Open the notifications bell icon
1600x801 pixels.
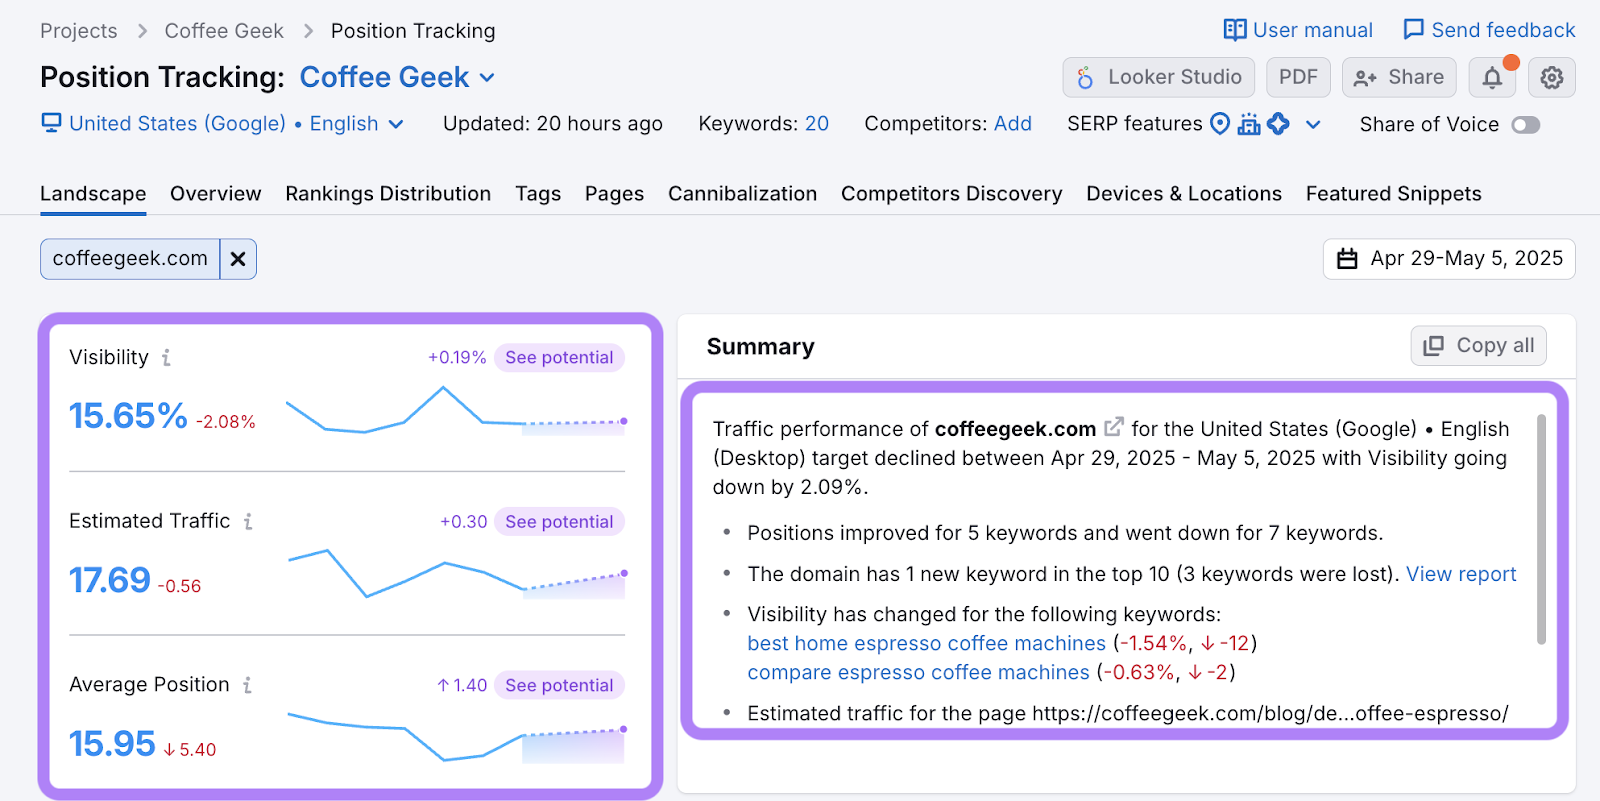click(x=1491, y=78)
